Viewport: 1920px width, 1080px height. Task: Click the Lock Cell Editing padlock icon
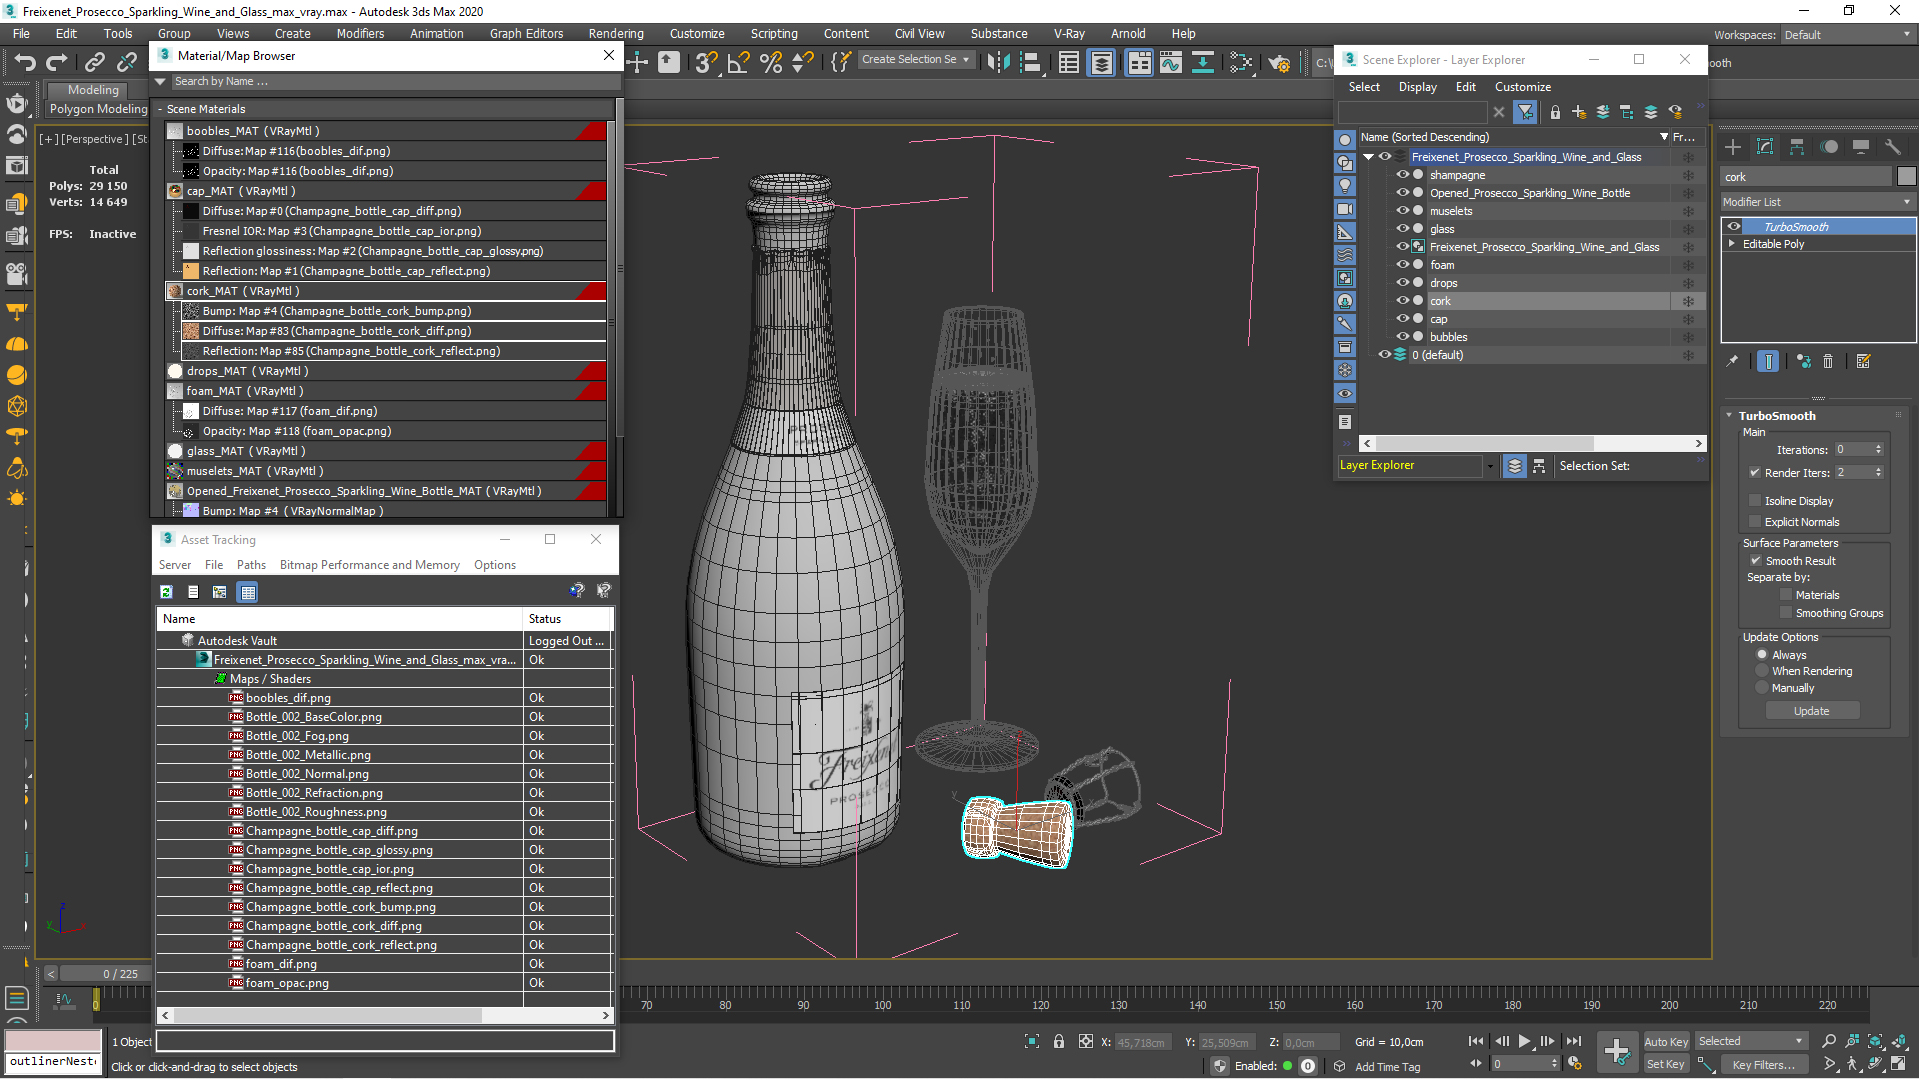[x=1555, y=112]
